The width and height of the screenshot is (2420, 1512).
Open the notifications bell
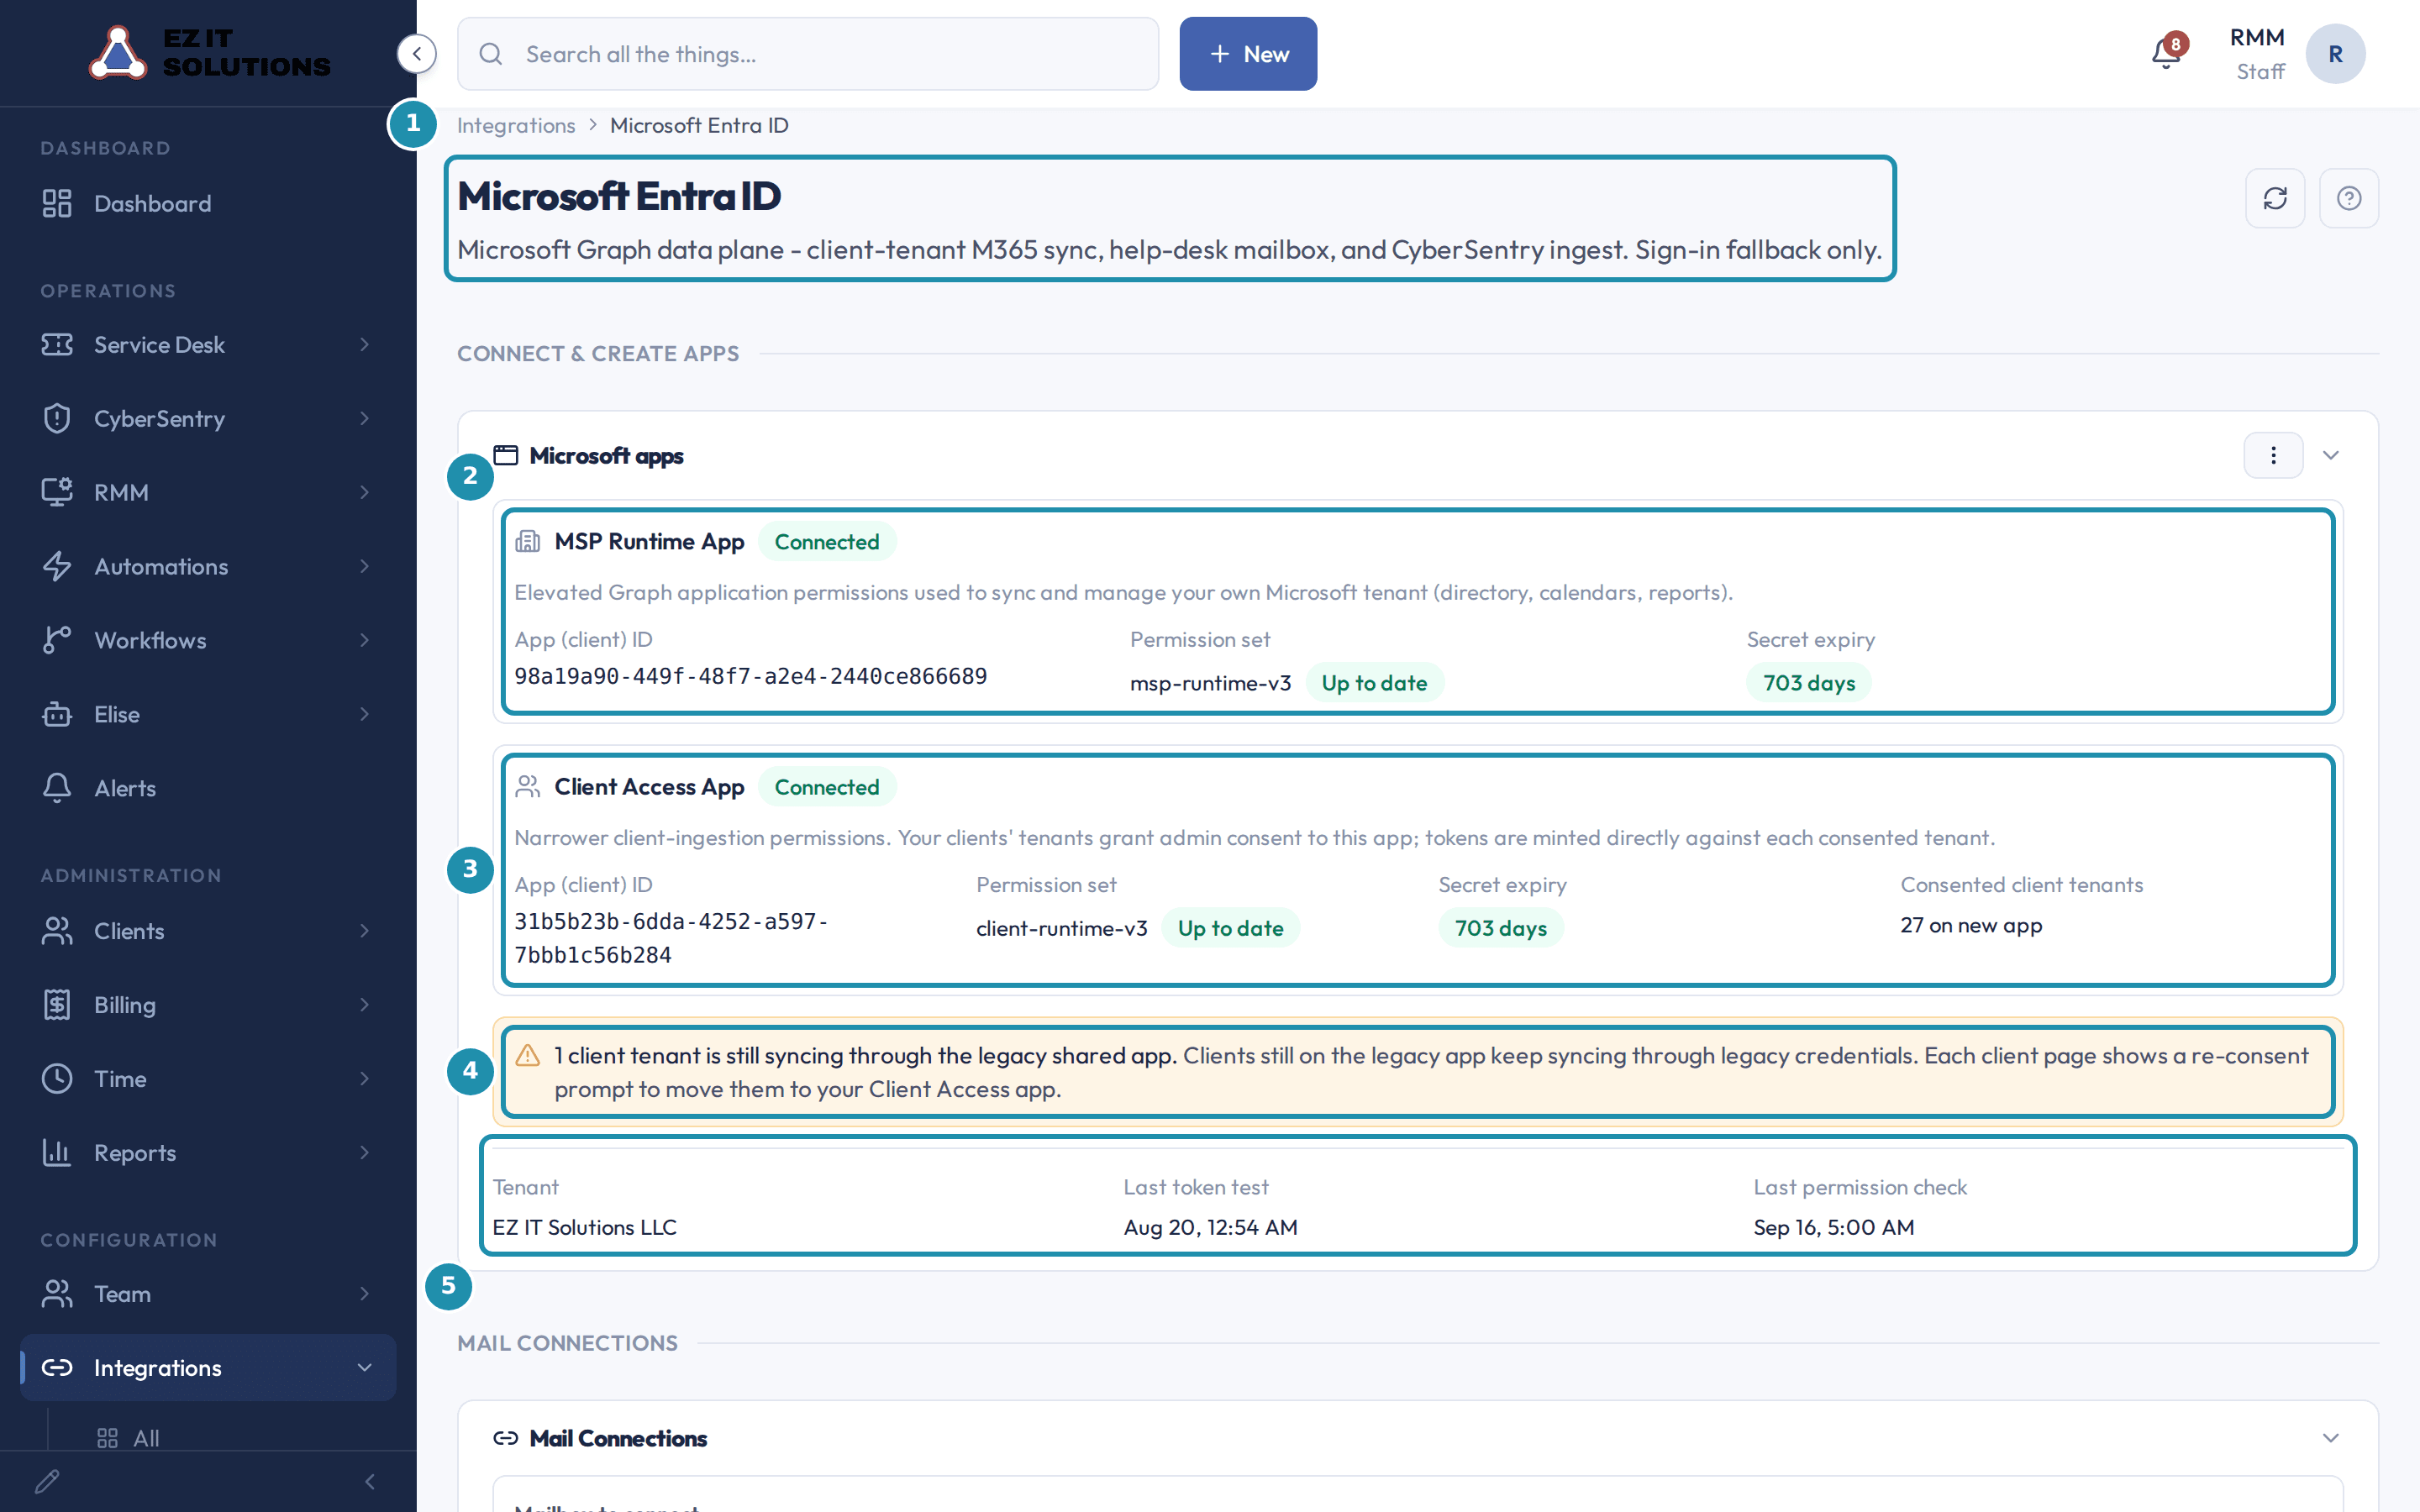point(2166,54)
